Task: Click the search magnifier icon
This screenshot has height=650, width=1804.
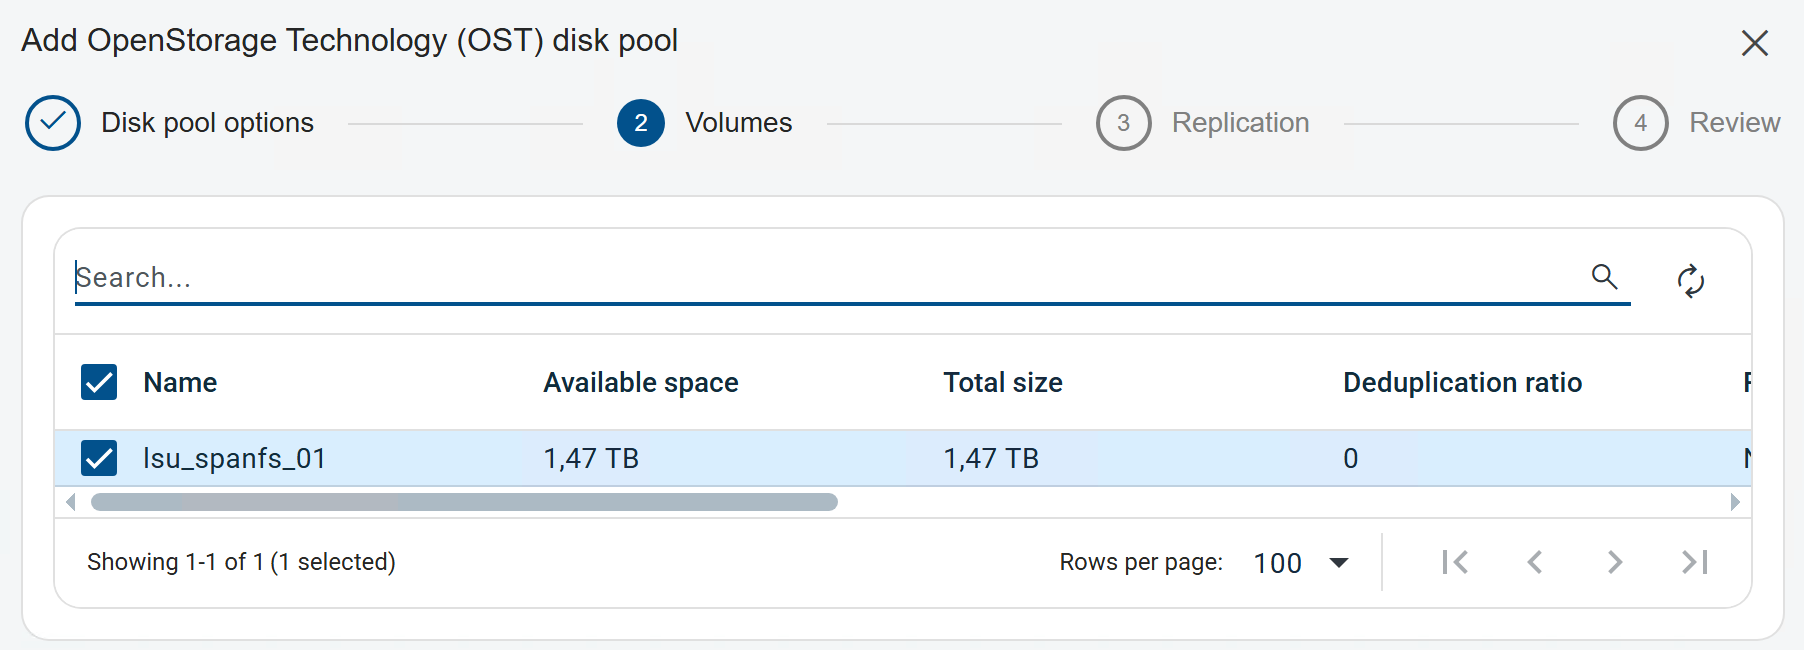Action: tap(1604, 277)
